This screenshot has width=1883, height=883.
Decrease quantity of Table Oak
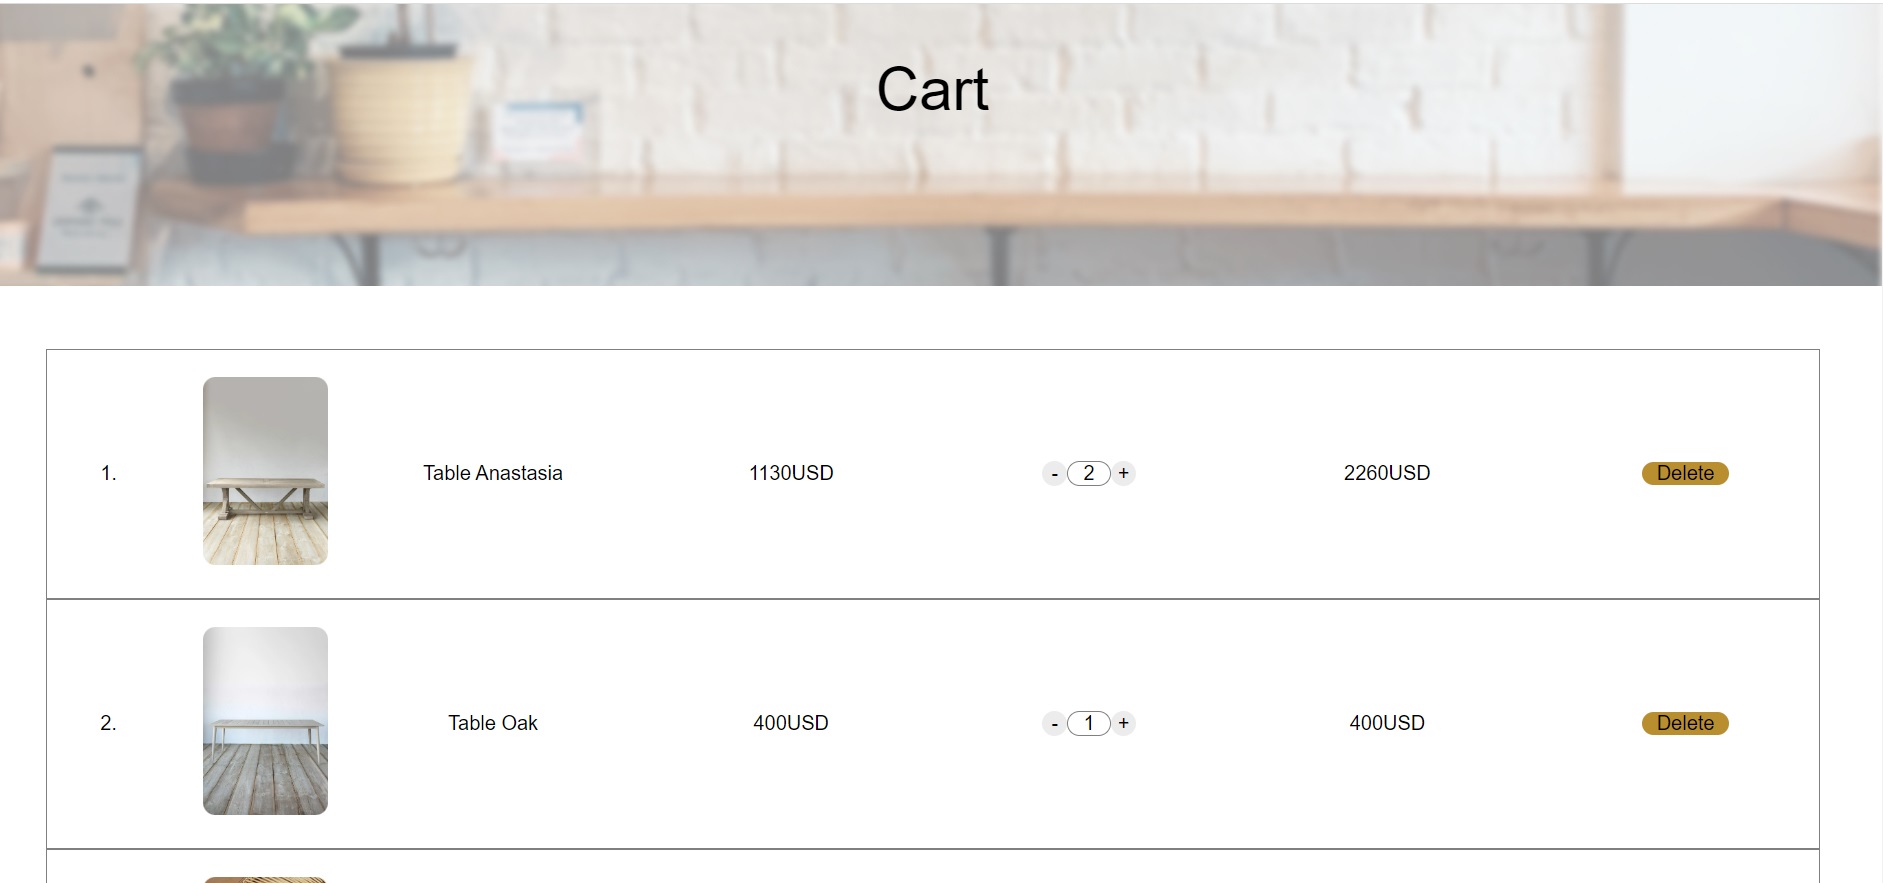pyautogui.click(x=1054, y=724)
